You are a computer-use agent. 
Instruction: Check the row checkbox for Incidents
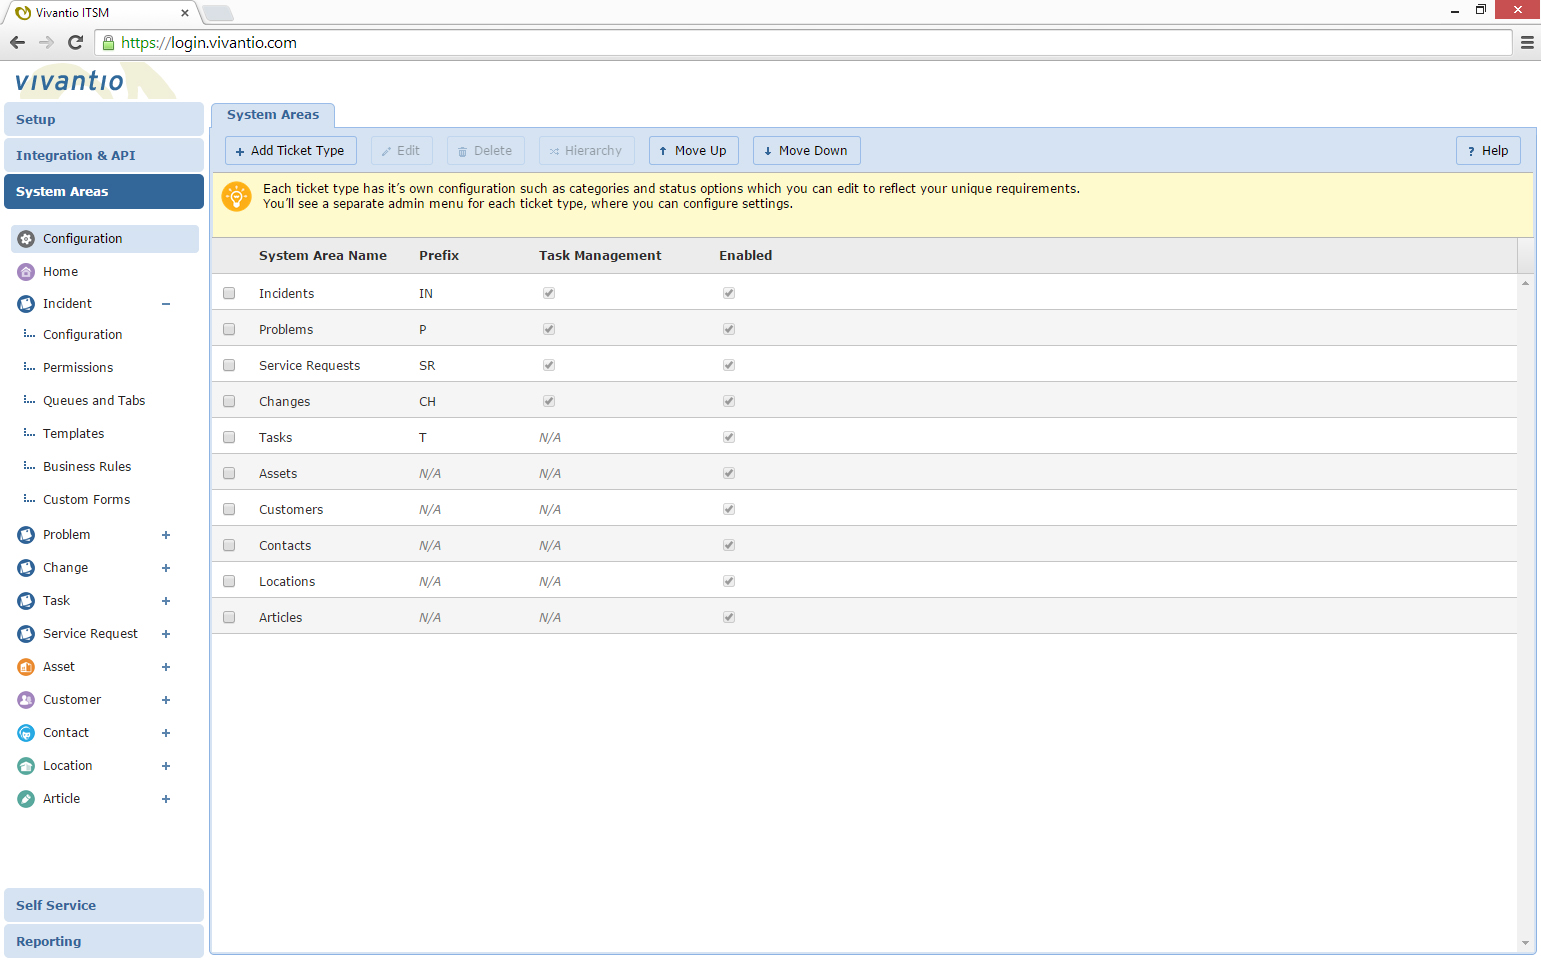(x=229, y=293)
